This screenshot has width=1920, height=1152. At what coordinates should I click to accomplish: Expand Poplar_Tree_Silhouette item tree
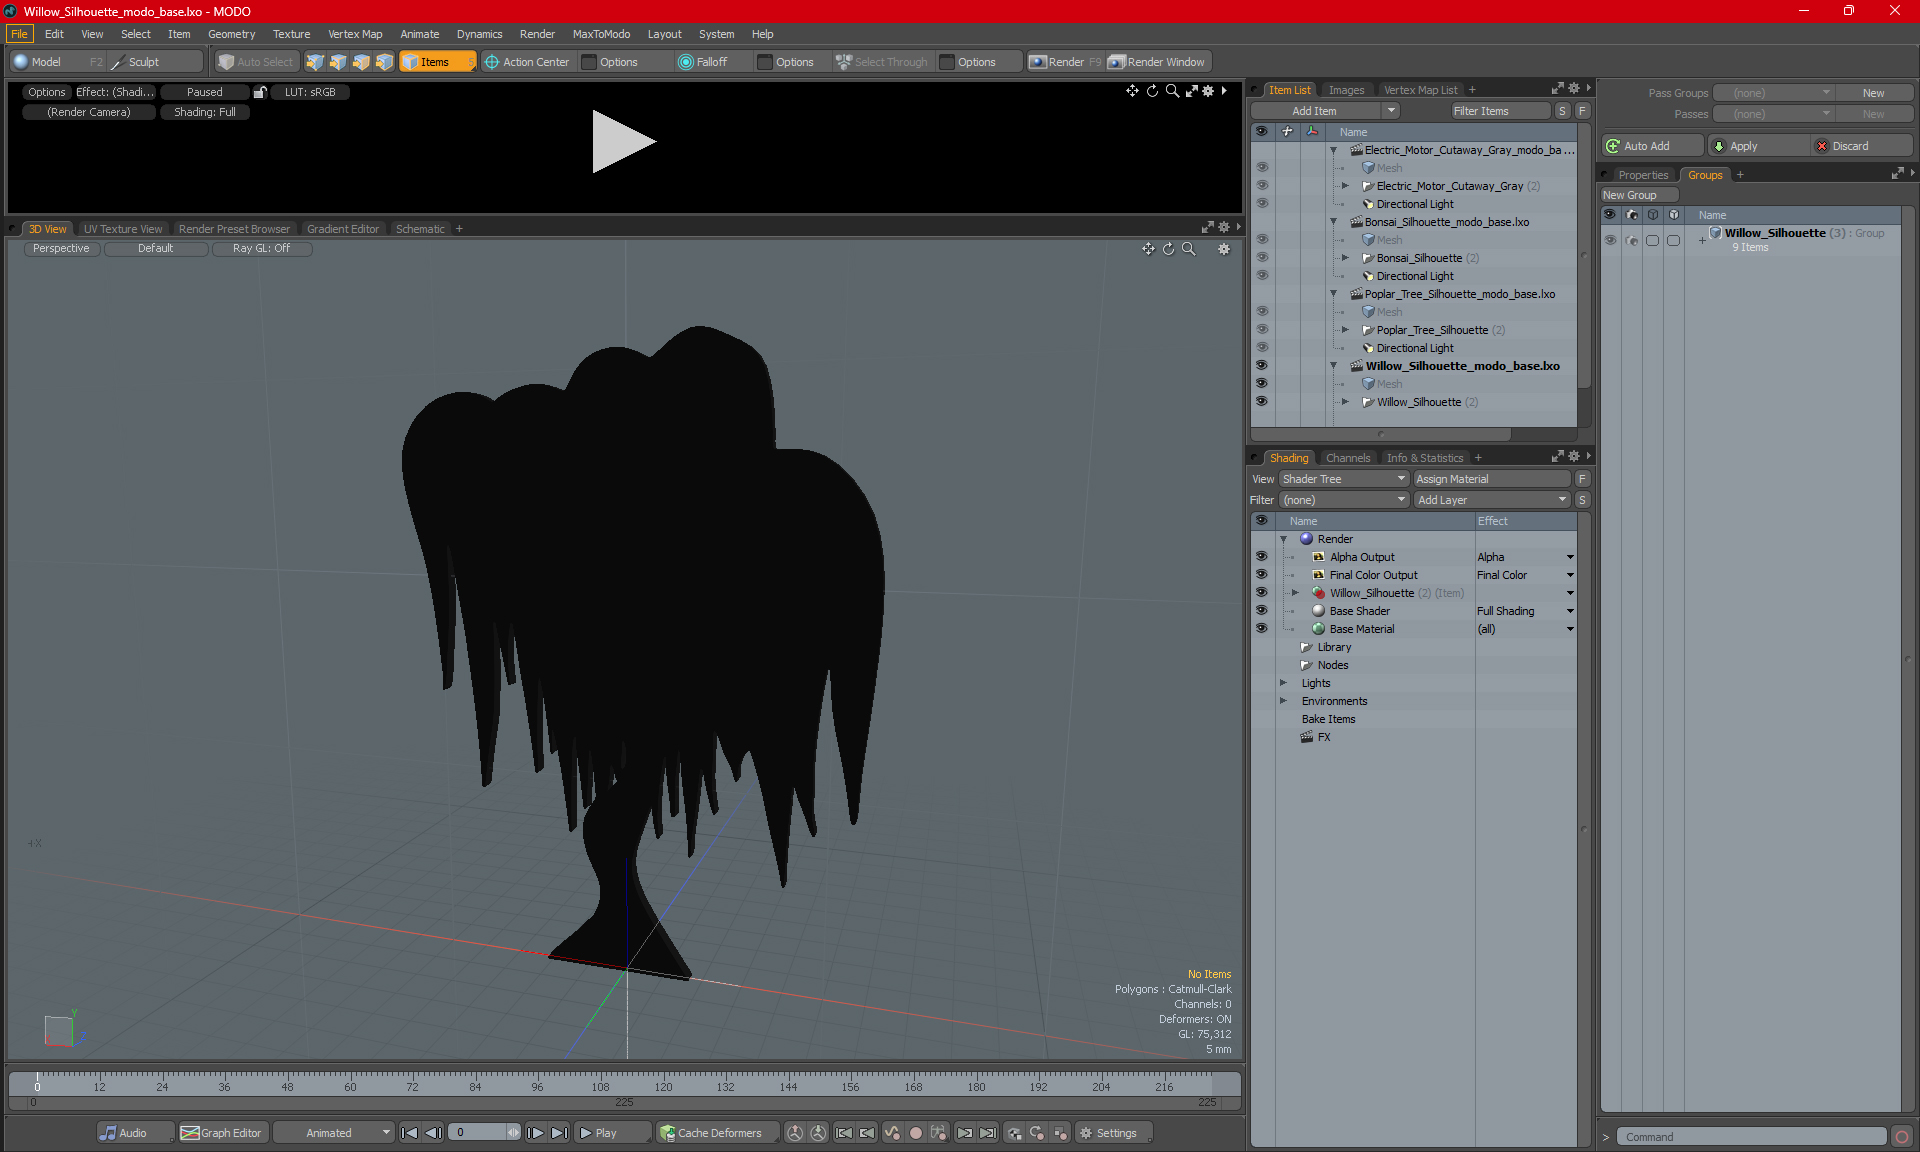1346,330
